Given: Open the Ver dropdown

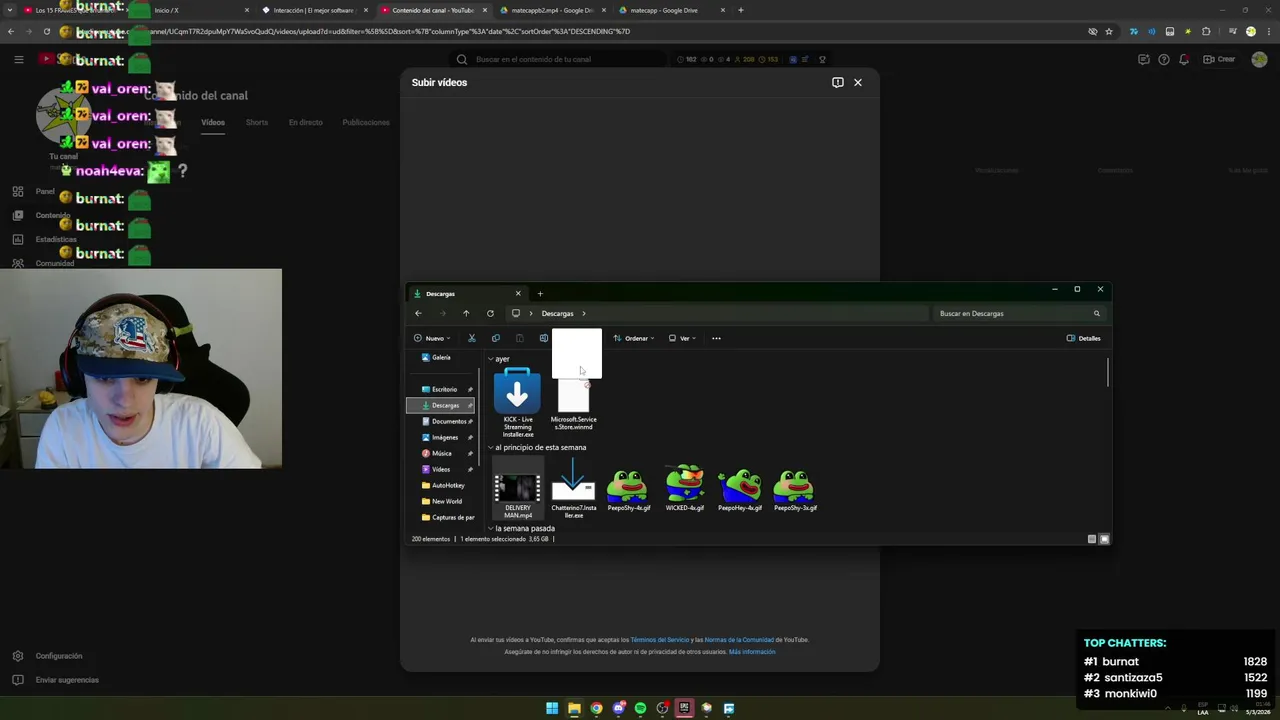Looking at the screenshot, I should [682, 338].
